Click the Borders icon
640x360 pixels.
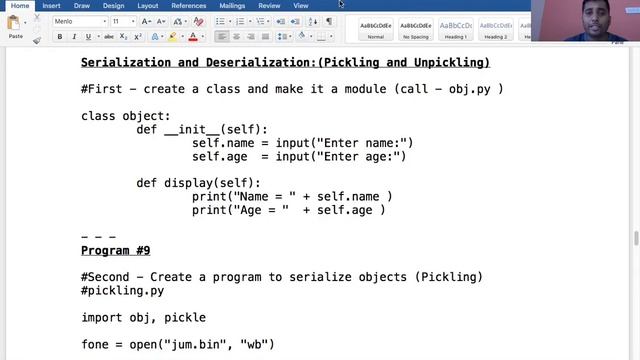pos(322,37)
